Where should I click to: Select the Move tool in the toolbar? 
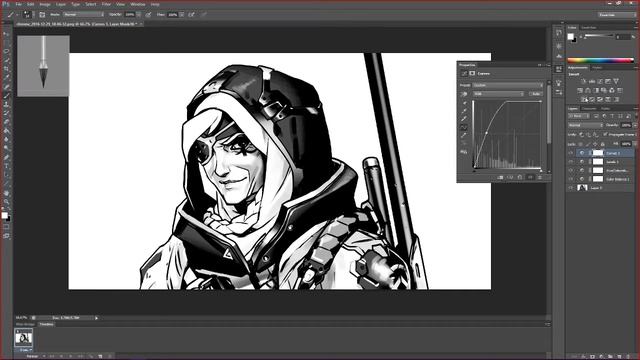click(6, 34)
